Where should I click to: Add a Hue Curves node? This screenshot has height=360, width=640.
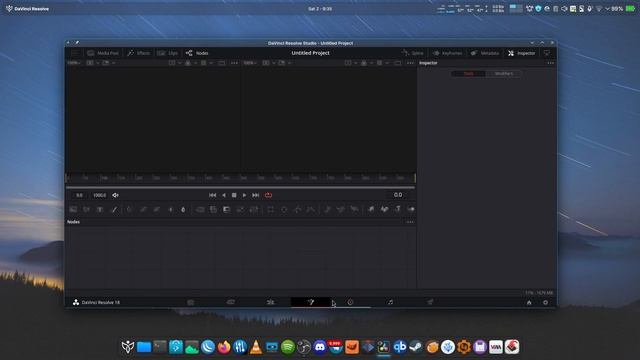coord(157,209)
